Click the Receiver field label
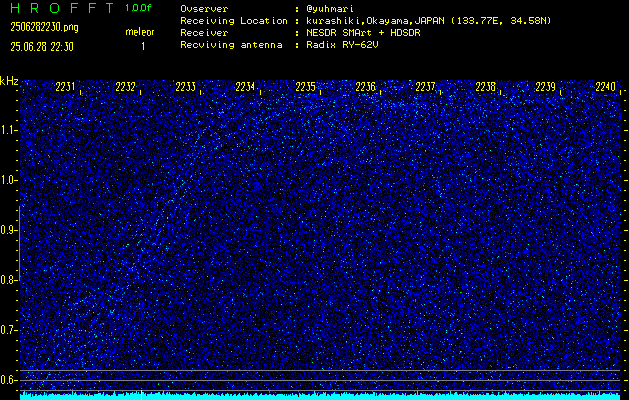629x400 pixels. (x=204, y=33)
